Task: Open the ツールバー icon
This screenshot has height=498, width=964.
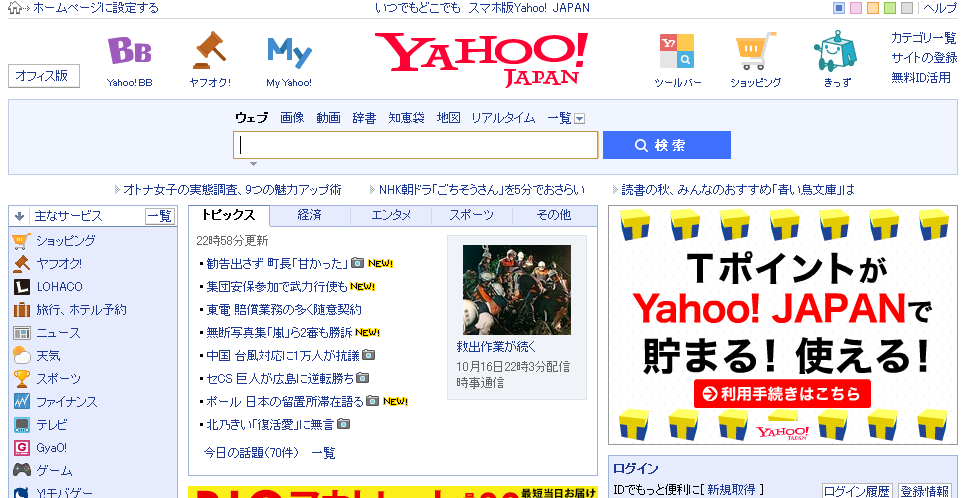Action: click(677, 51)
